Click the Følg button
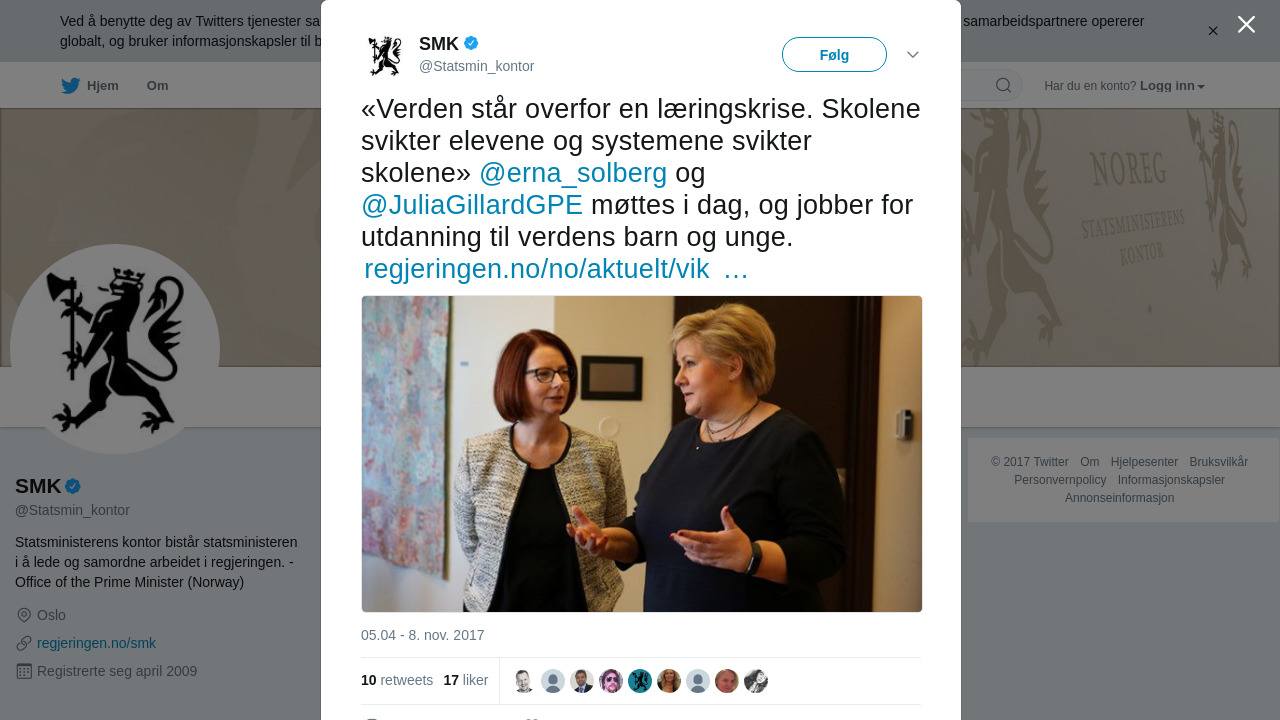Viewport: 1280px width, 720px height. click(x=834, y=54)
